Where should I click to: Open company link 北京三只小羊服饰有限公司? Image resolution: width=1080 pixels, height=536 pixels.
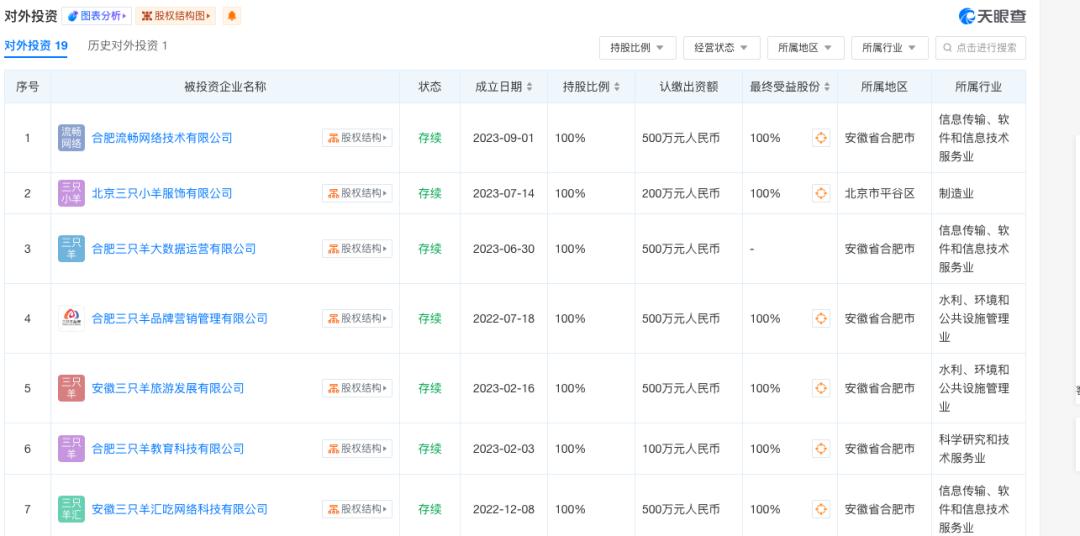tap(162, 194)
